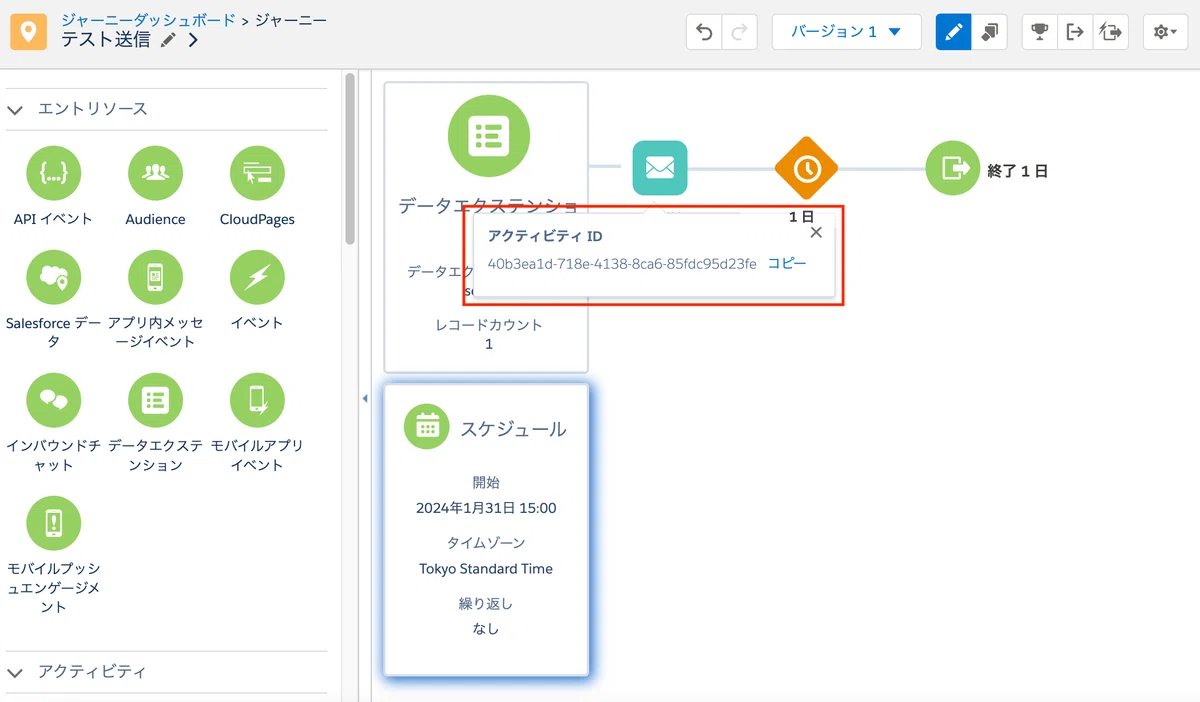Click the 終了 1 日 label
The image size is (1200, 702).
coord(1017,171)
